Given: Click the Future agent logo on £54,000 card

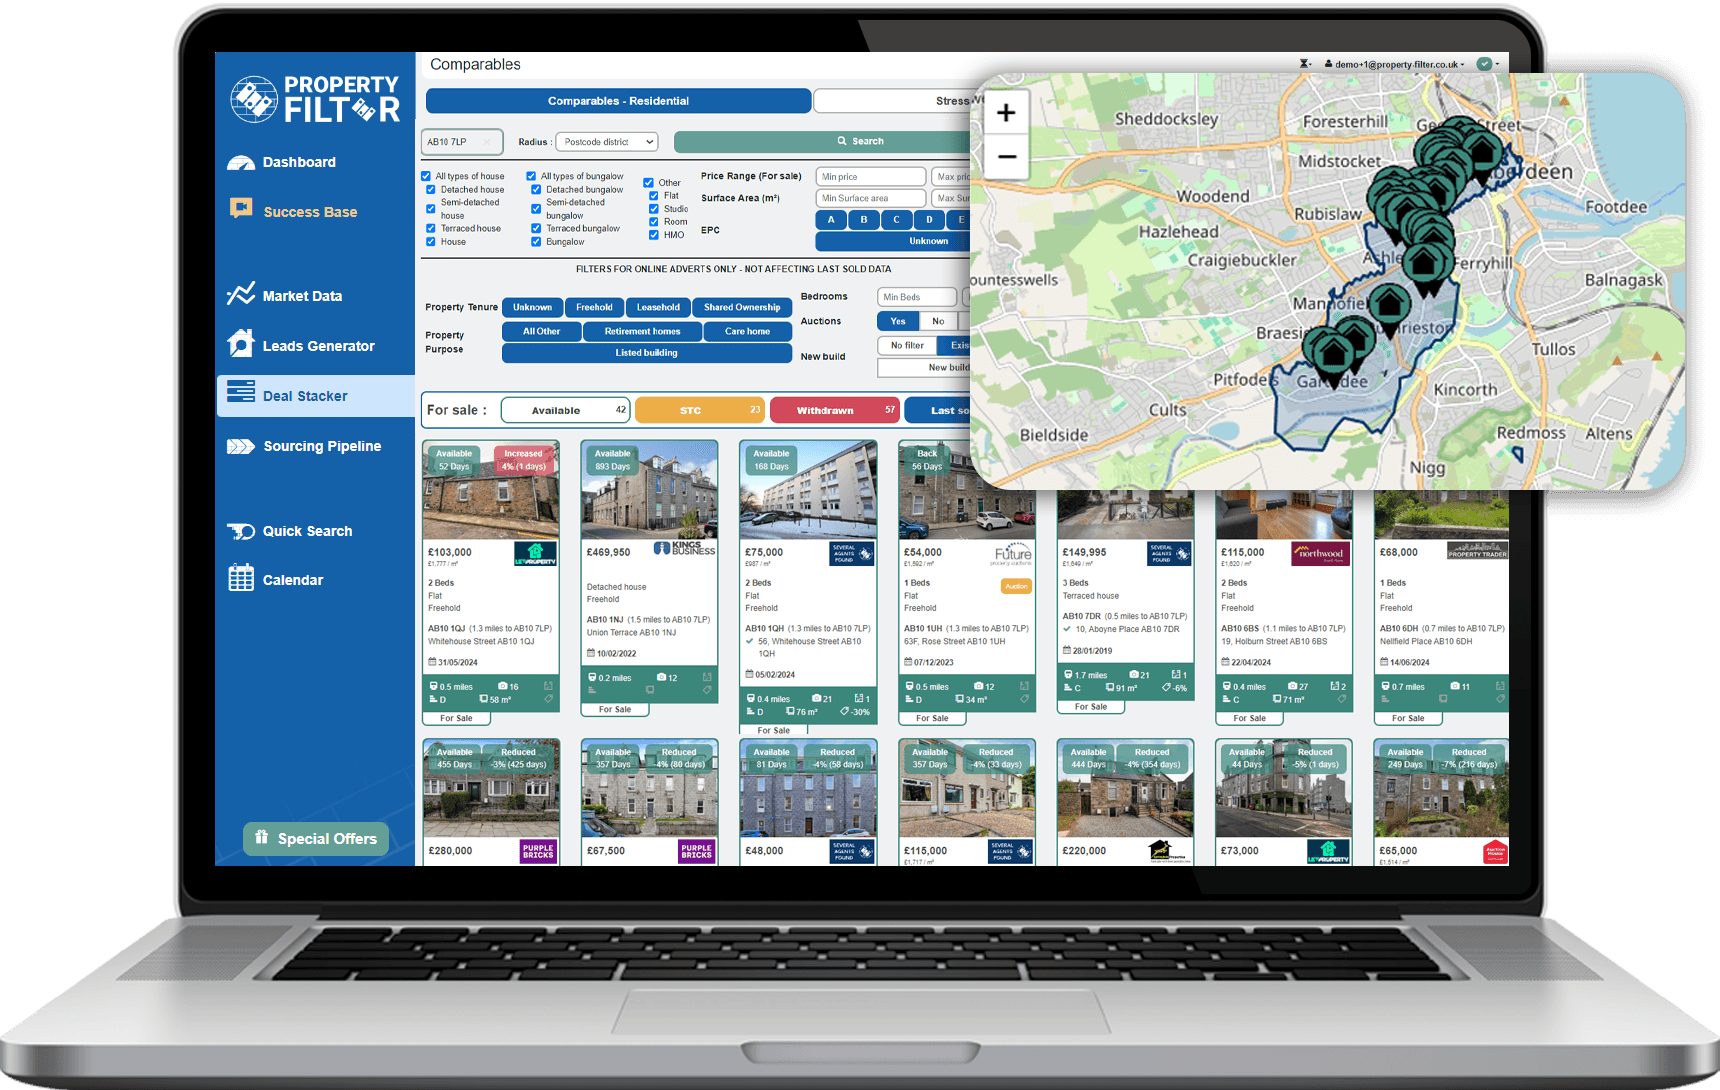Looking at the screenshot, I should [x=1012, y=555].
